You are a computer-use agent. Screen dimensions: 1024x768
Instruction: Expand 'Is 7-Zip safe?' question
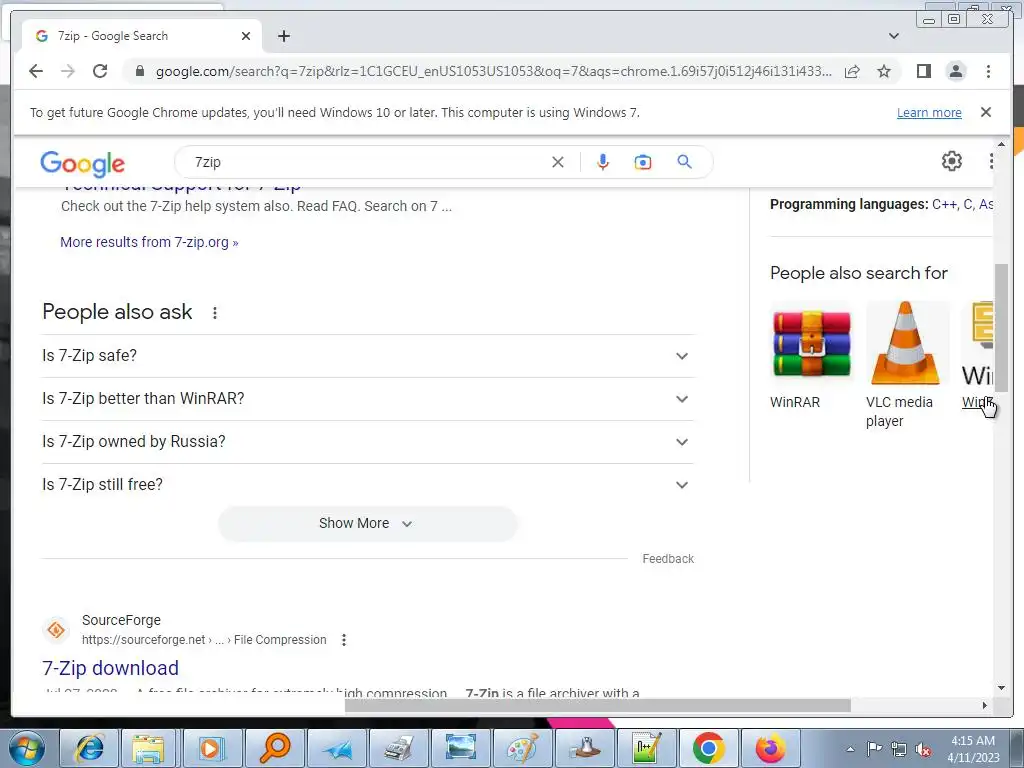367,356
